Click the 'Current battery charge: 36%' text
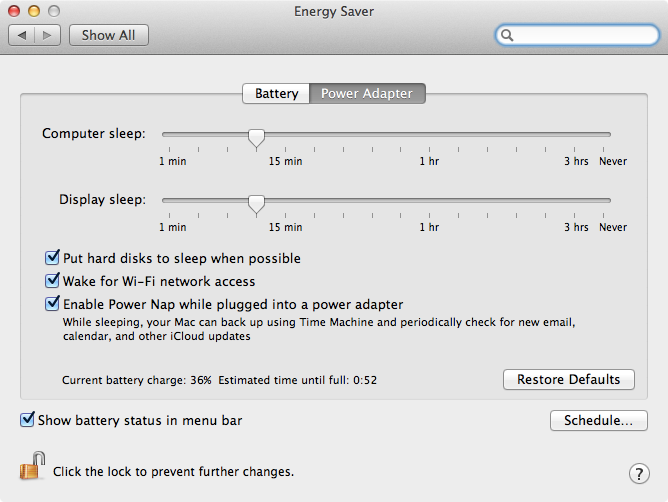 click(137, 380)
